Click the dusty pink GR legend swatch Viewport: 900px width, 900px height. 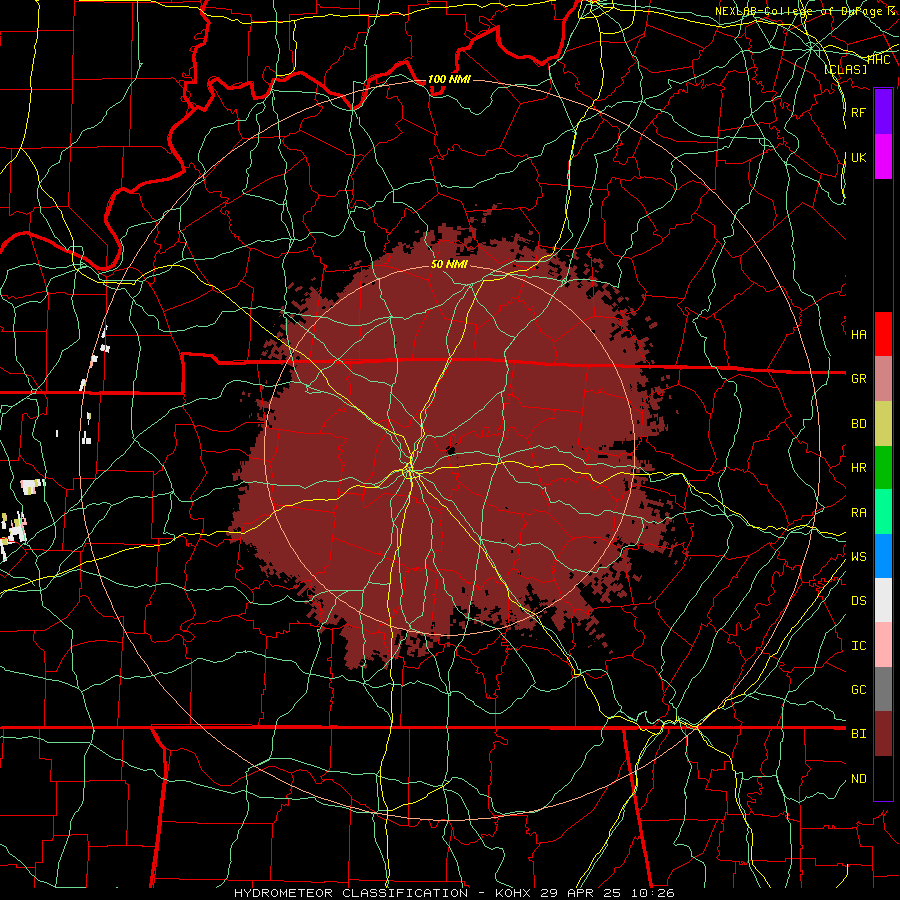883,379
